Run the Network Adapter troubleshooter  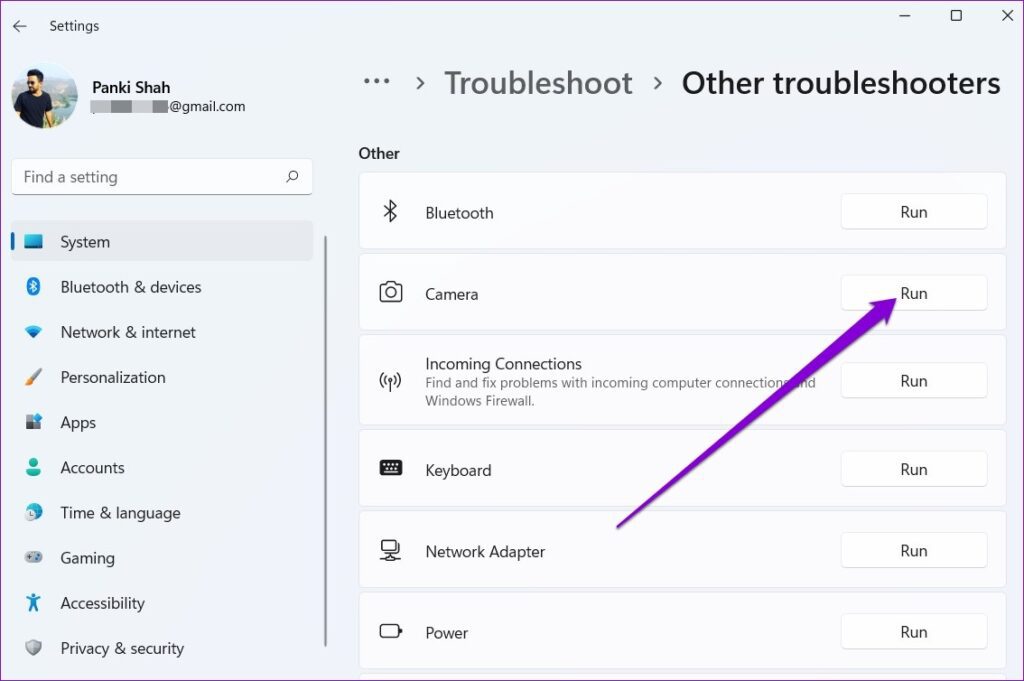click(913, 550)
